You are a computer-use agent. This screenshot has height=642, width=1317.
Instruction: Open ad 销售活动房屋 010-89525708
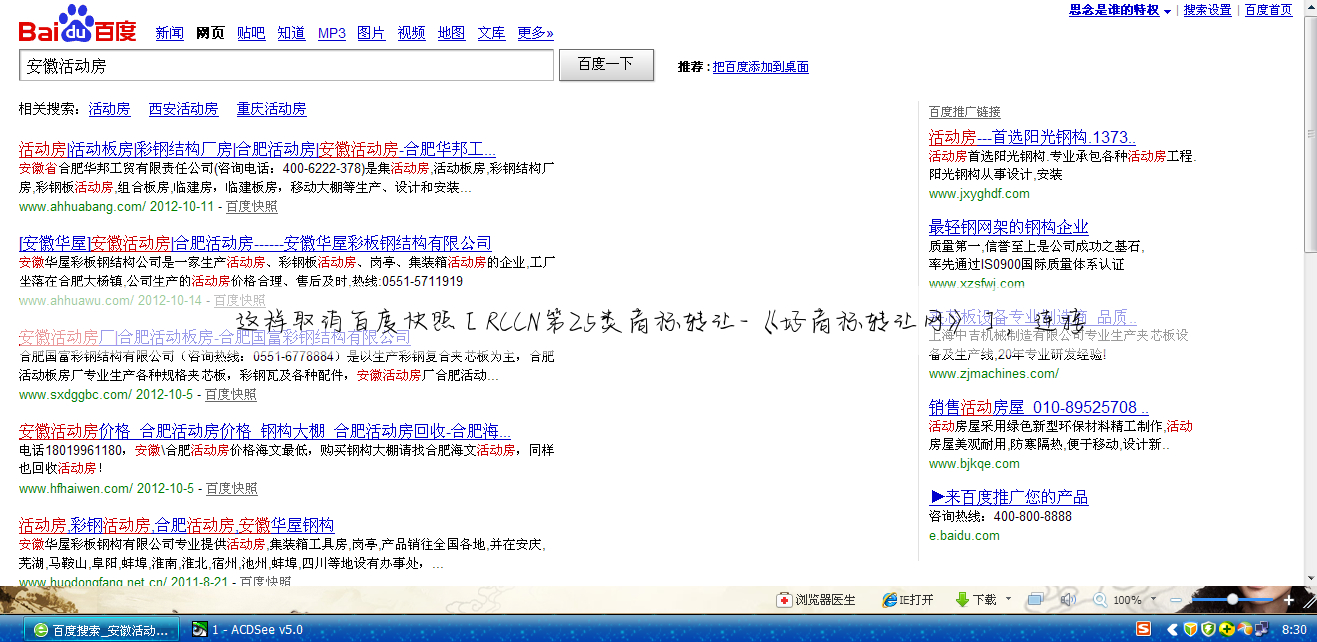pyautogui.click(x=1039, y=407)
